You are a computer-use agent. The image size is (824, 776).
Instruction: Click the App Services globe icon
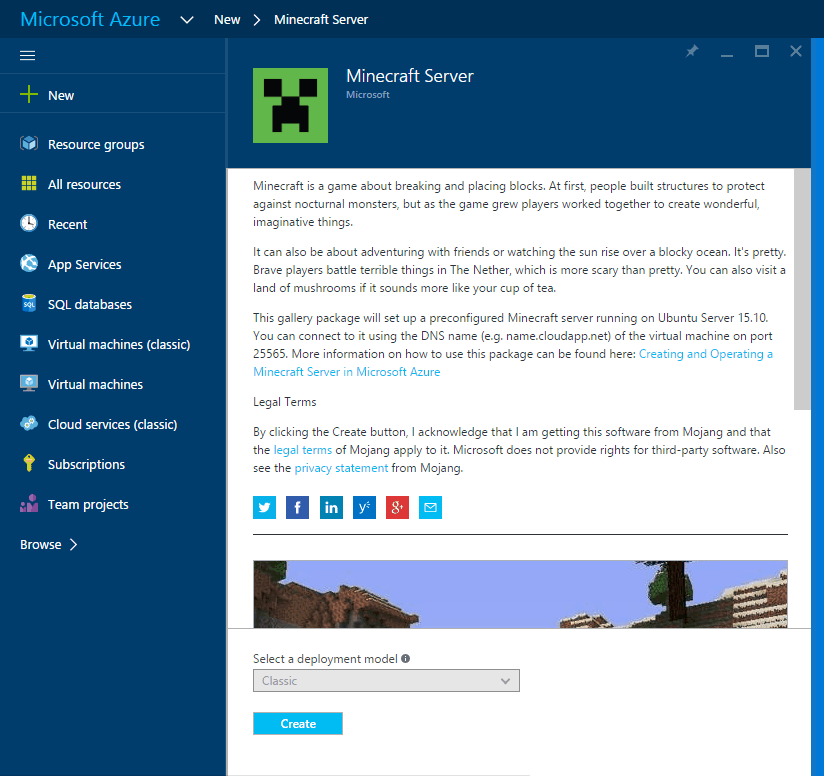pyautogui.click(x=29, y=263)
